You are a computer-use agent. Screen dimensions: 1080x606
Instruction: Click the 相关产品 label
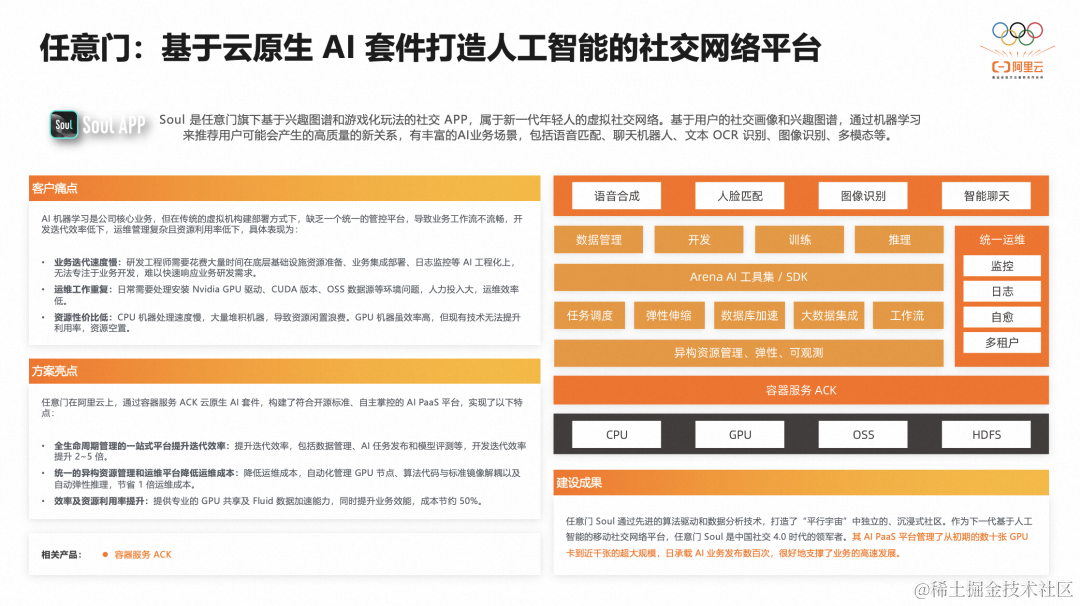[61, 554]
